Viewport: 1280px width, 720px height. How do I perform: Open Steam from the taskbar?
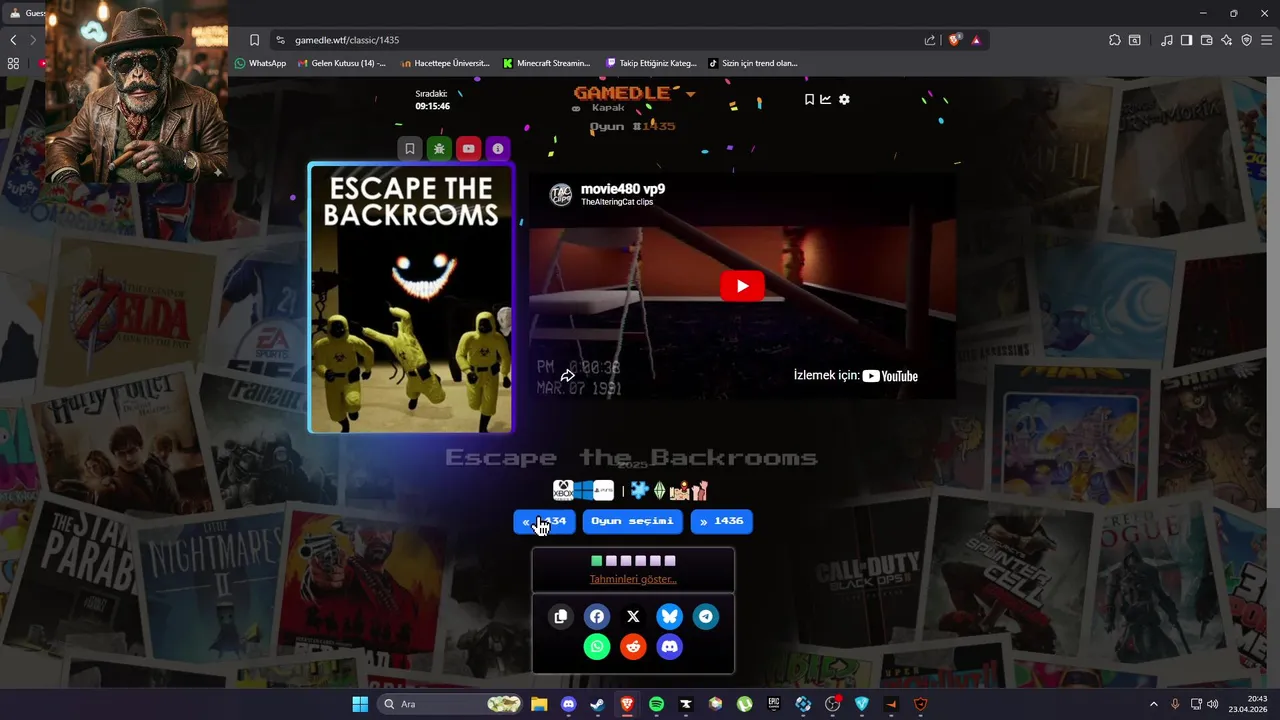(598, 704)
